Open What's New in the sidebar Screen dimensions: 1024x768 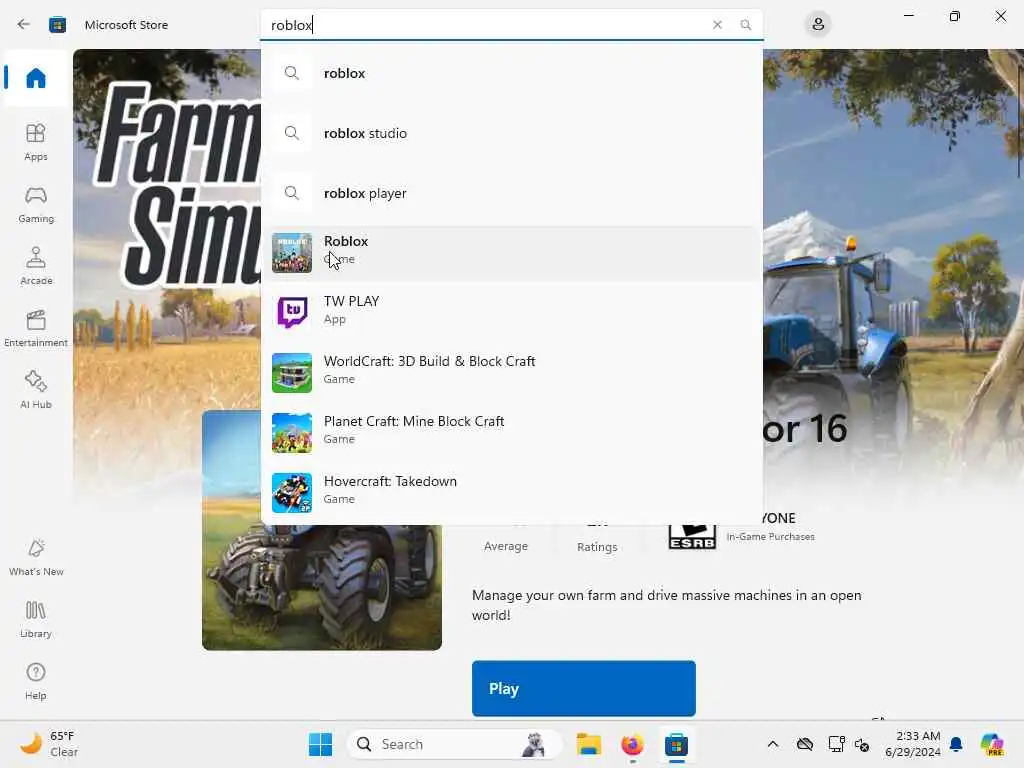(36, 557)
